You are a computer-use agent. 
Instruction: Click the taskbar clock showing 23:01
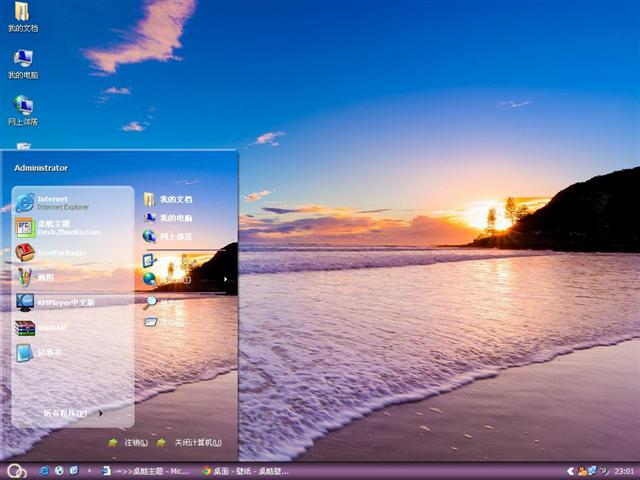point(623,470)
